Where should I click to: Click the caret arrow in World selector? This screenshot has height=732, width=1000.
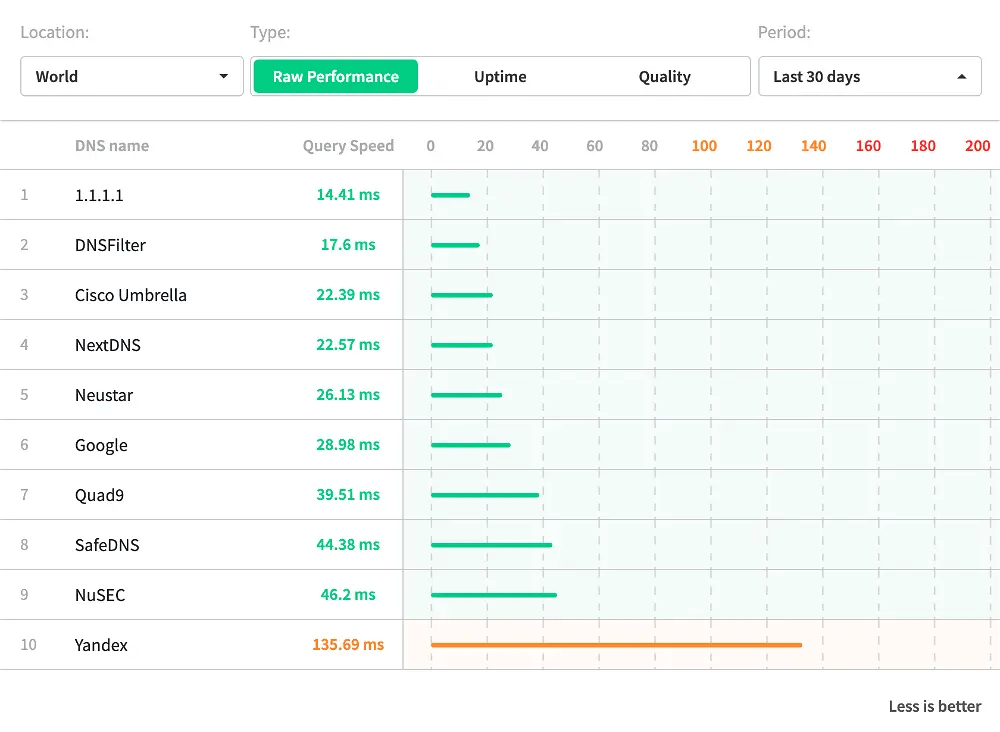point(224,77)
